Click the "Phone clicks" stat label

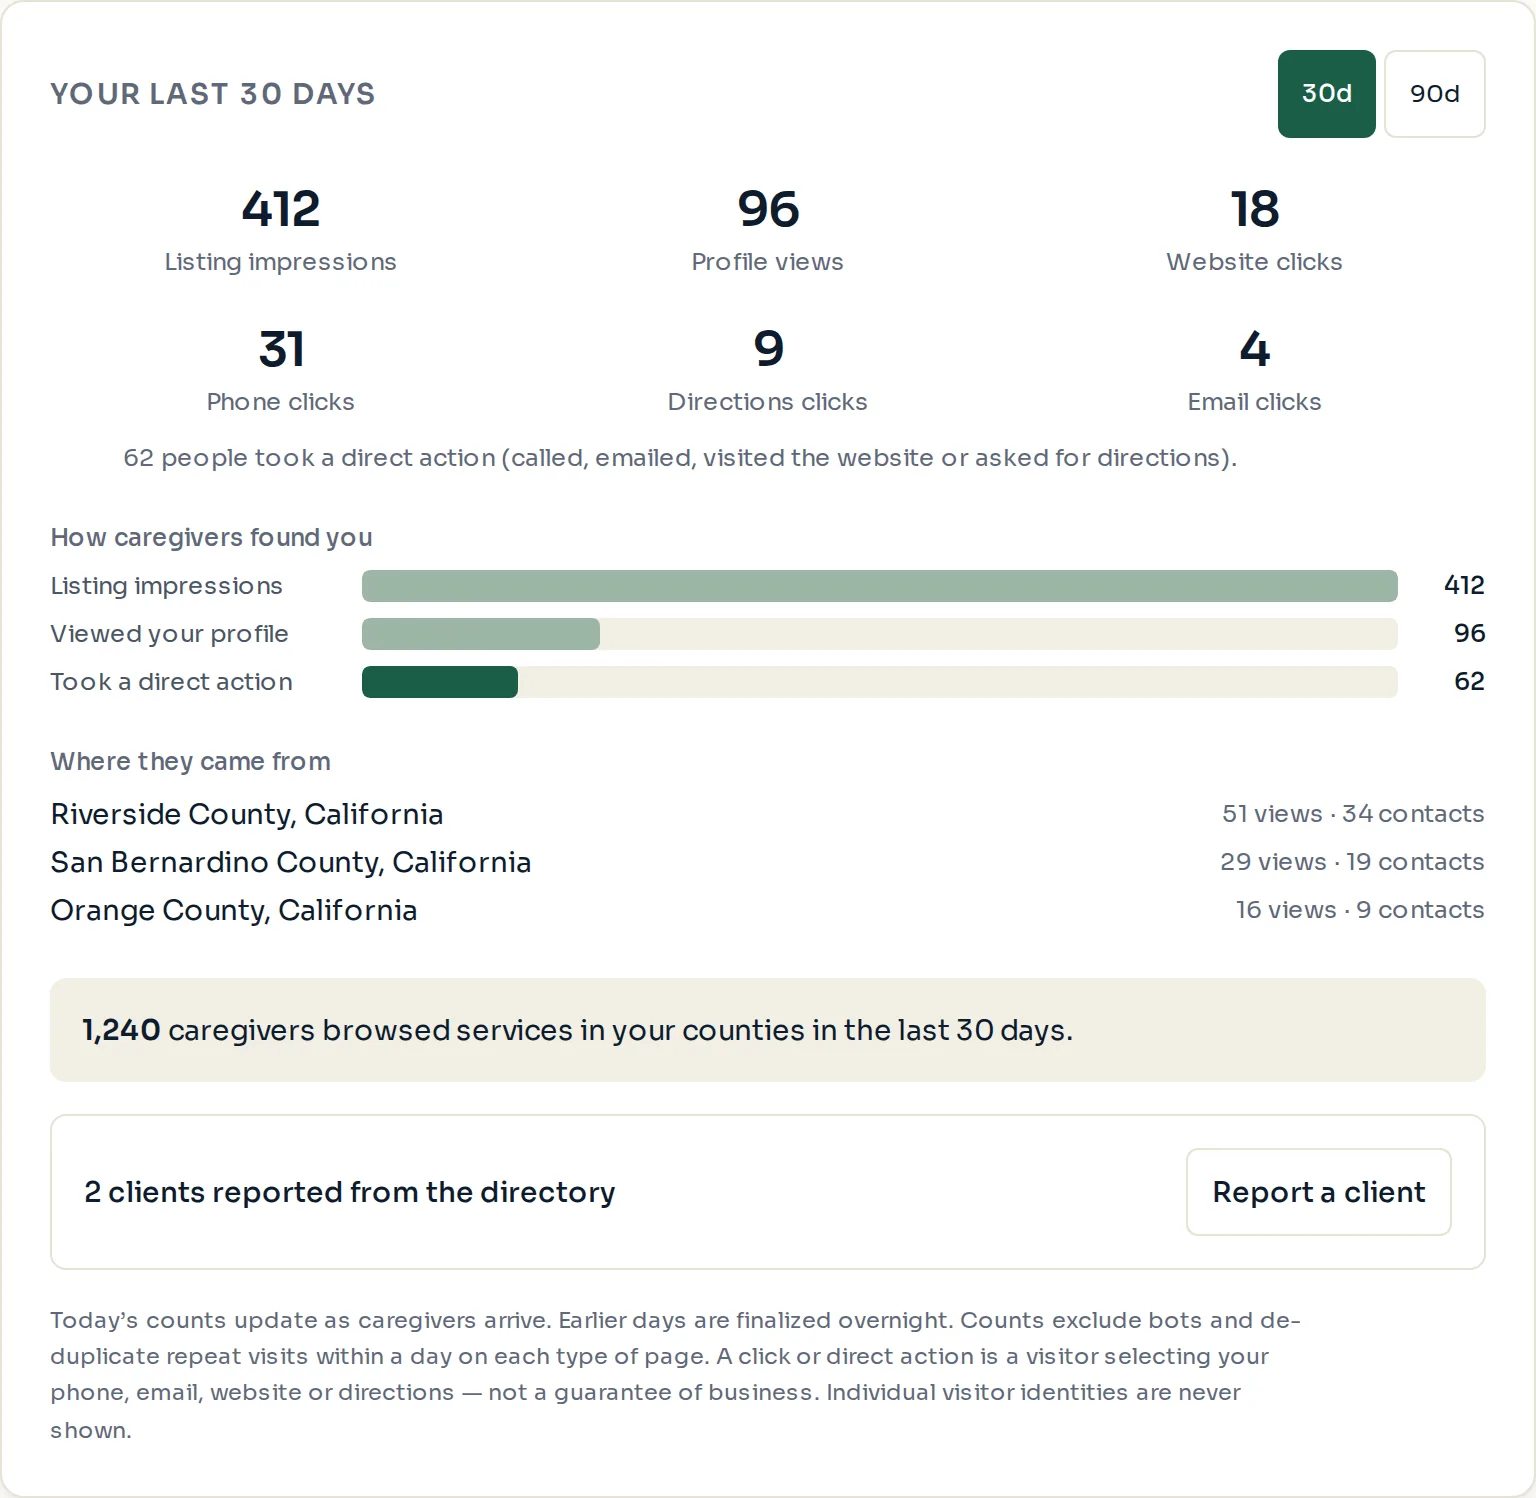click(x=280, y=402)
